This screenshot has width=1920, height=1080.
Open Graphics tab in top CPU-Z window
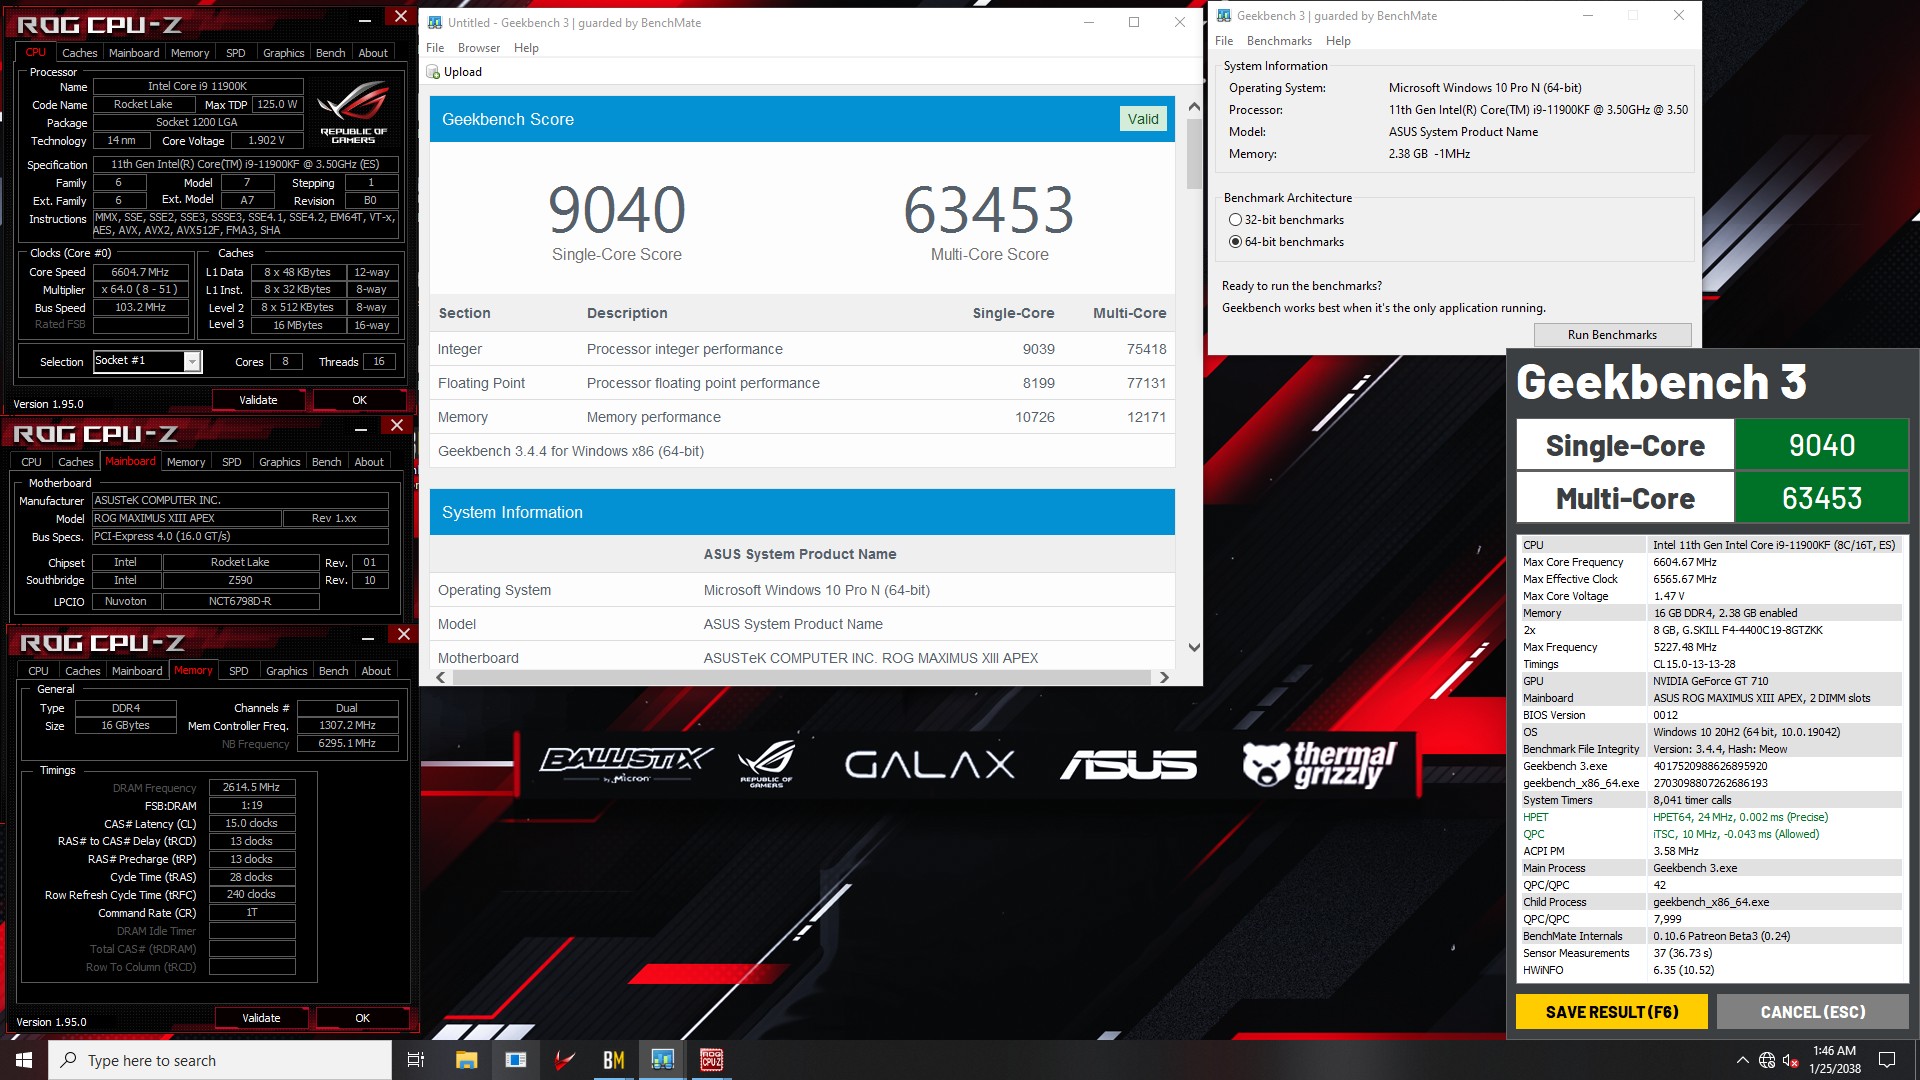283,53
